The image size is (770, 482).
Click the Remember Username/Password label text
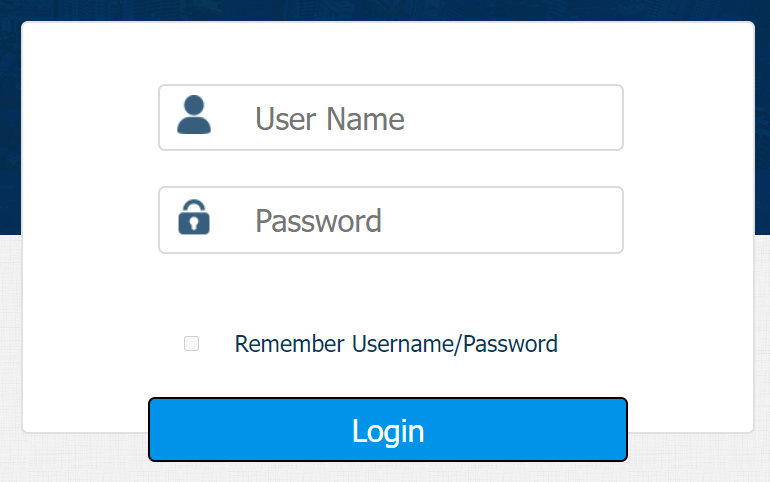point(396,344)
